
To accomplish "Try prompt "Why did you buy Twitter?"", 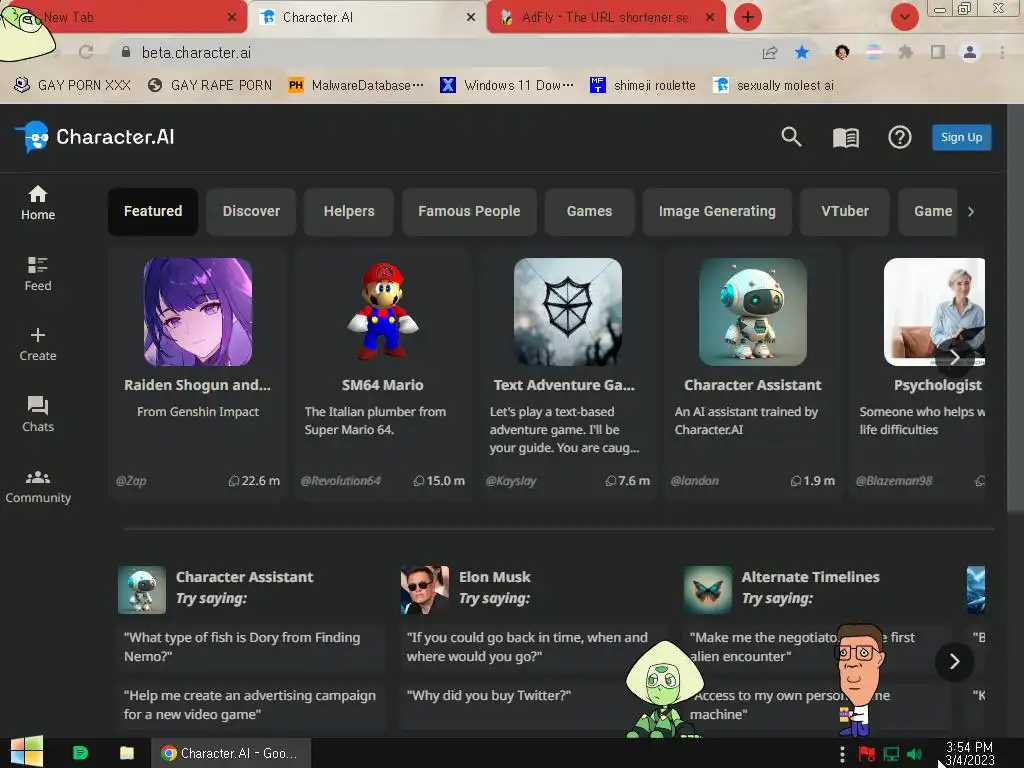I will 534,705.
